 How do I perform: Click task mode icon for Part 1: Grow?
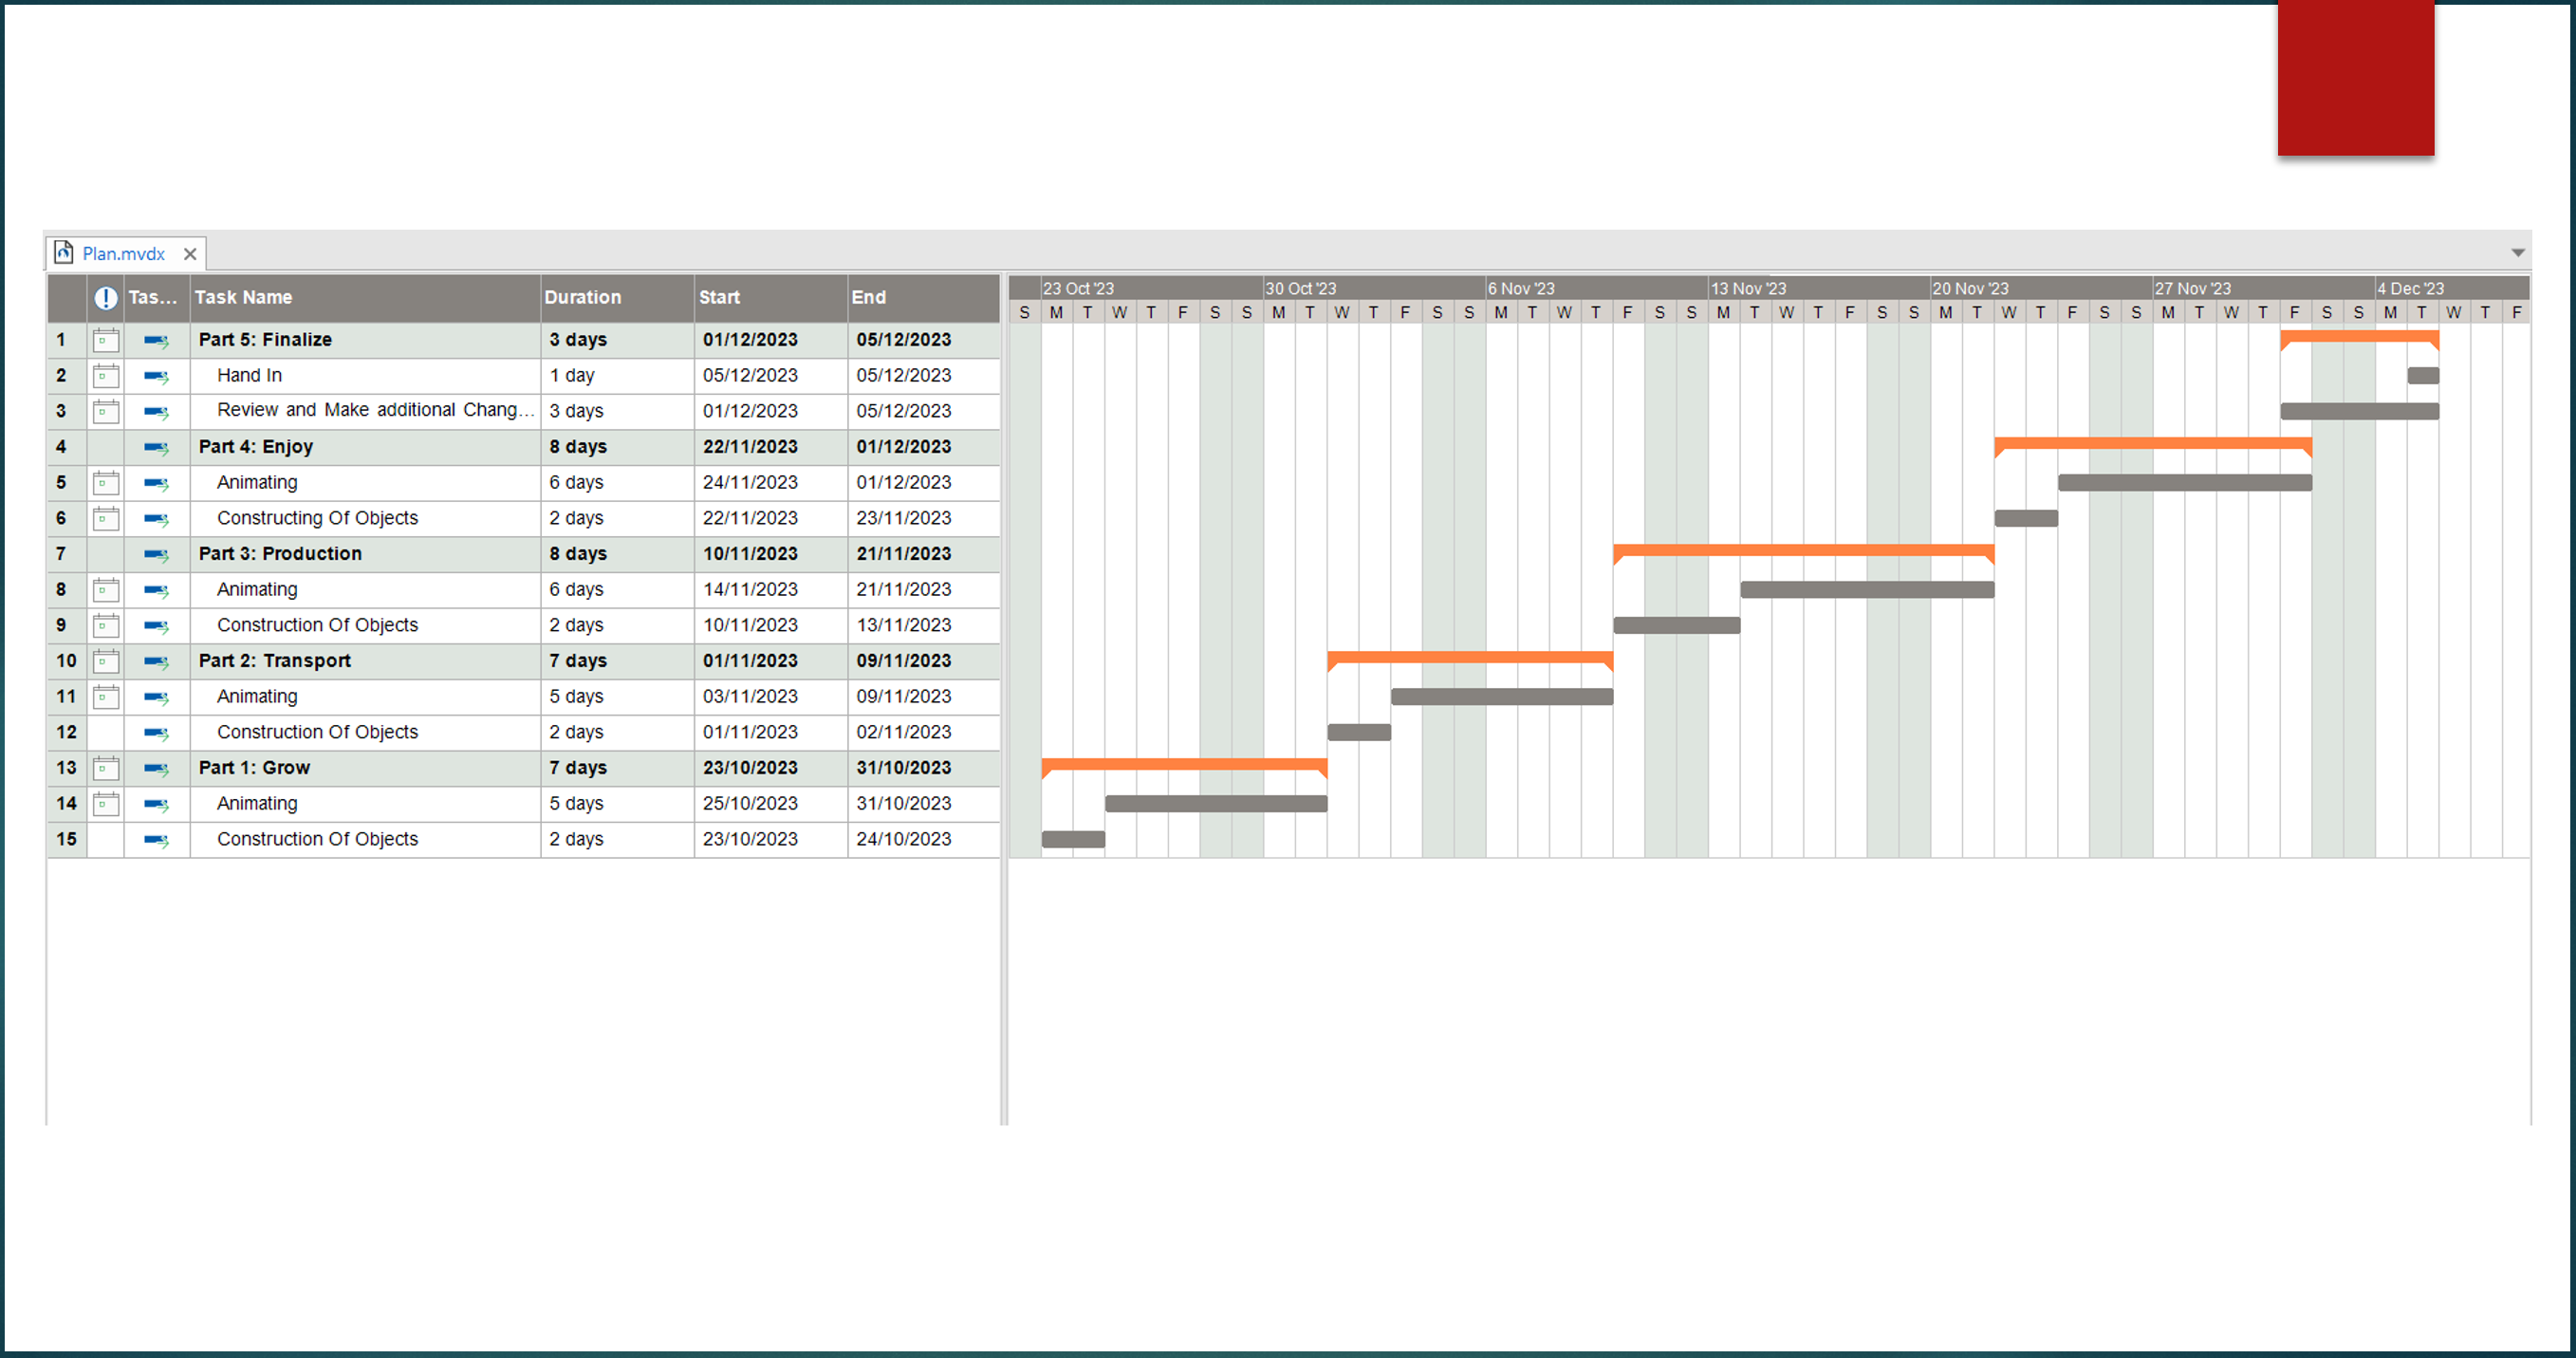click(156, 768)
